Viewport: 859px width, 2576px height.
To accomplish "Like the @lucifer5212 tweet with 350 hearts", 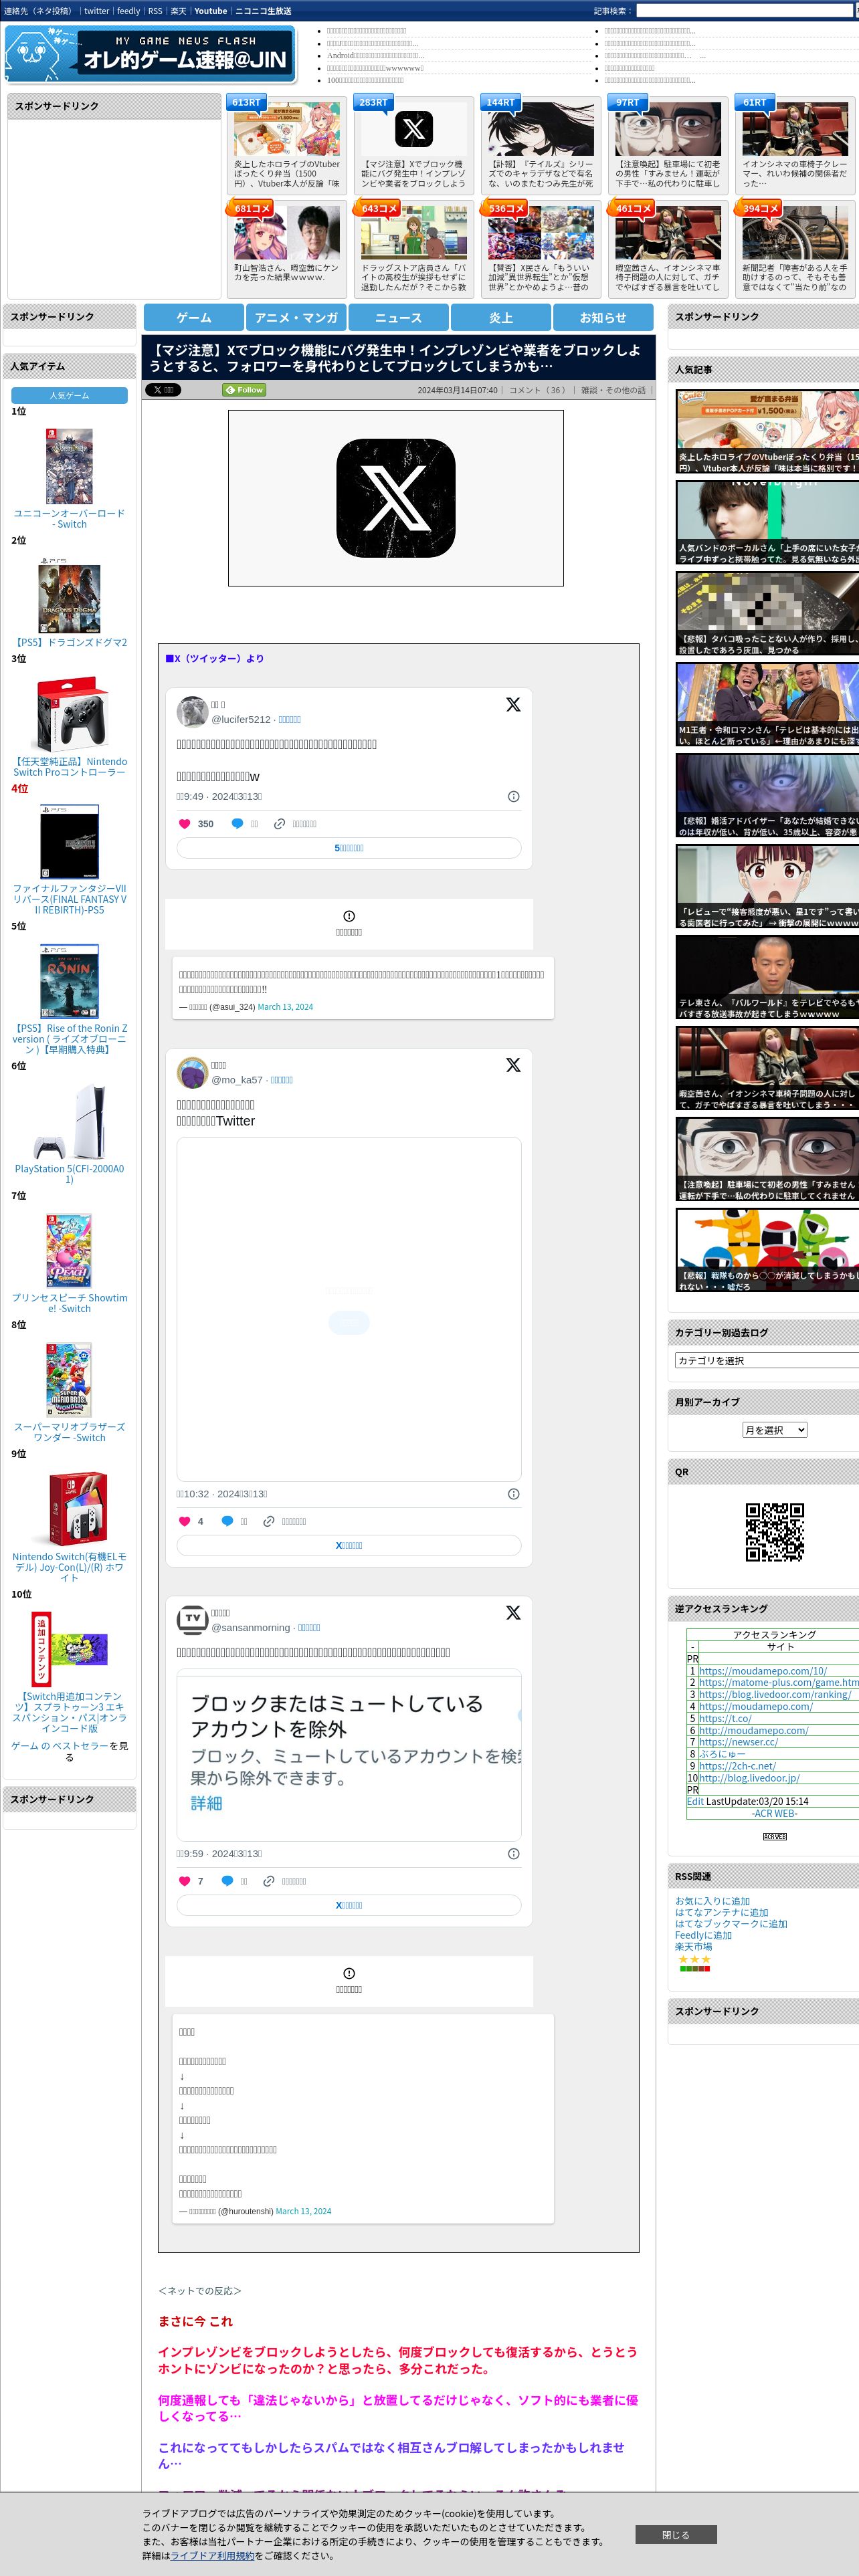I will pyautogui.click(x=184, y=824).
